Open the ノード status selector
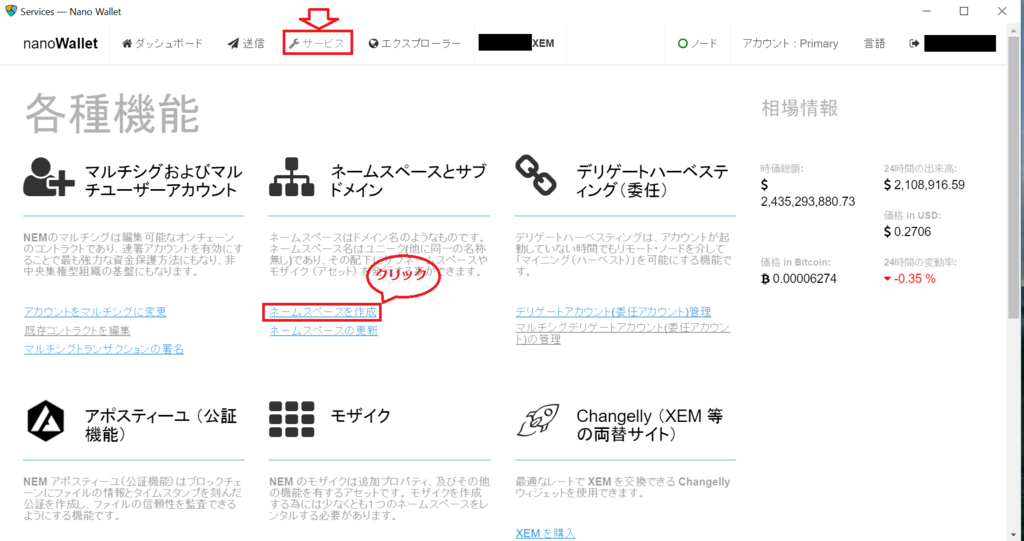The width and height of the screenshot is (1024, 541). [x=697, y=44]
